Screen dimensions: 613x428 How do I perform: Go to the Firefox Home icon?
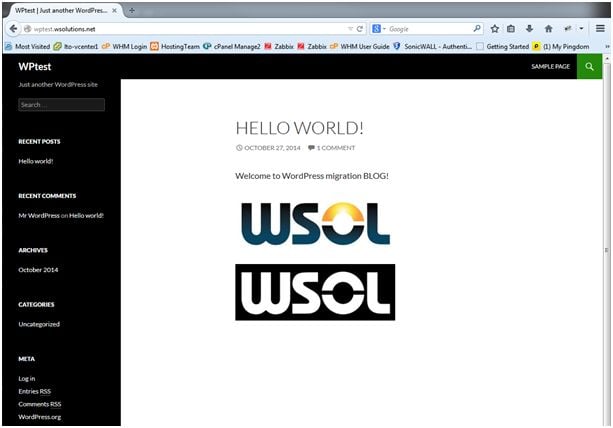[x=548, y=29]
